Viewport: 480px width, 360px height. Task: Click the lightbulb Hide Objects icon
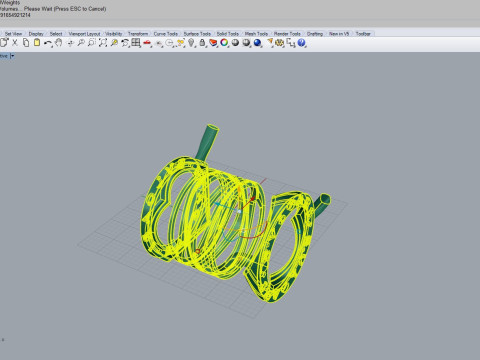(191, 43)
